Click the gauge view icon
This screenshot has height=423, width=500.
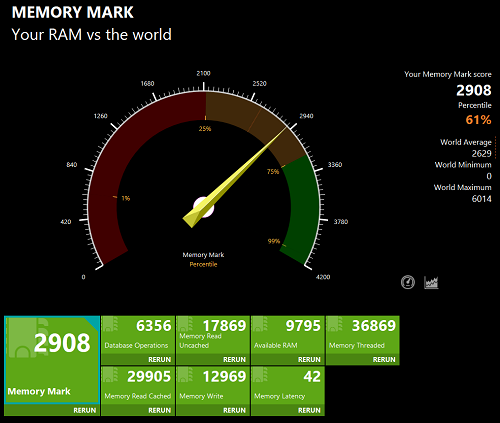[x=408, y=282]
